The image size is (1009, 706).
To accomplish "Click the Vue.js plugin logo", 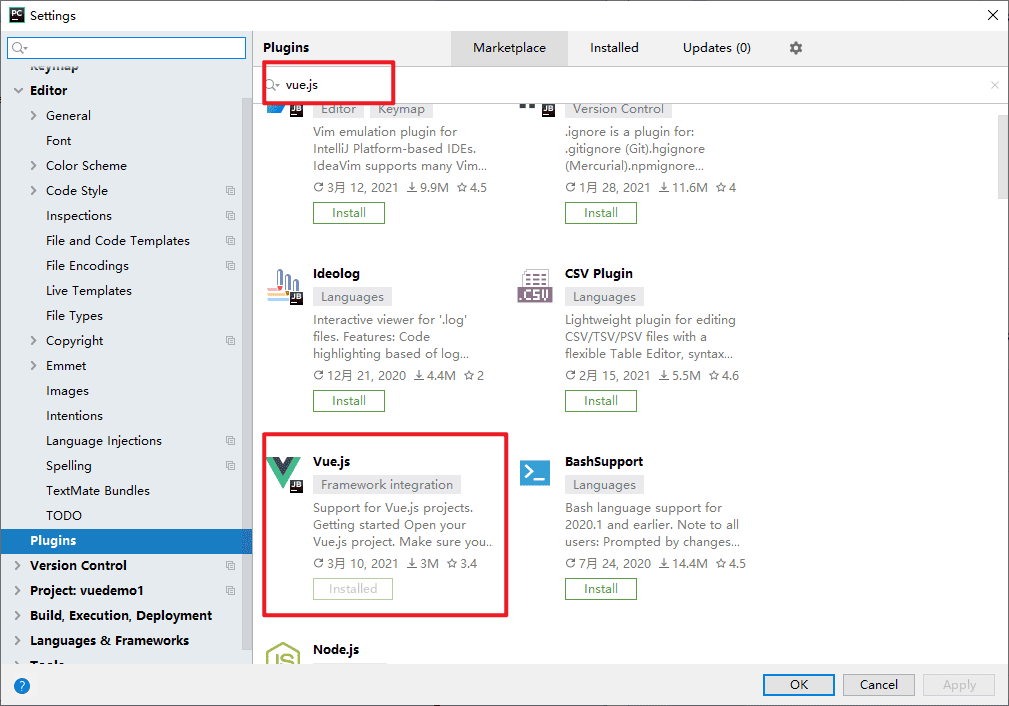I will (x=284, y=473).
